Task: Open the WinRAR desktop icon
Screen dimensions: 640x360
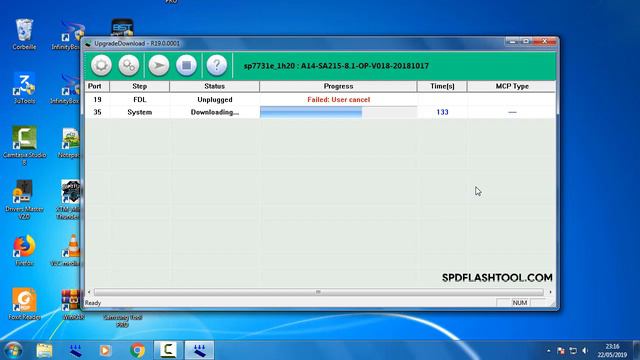Action: click(x=73, y=304)
